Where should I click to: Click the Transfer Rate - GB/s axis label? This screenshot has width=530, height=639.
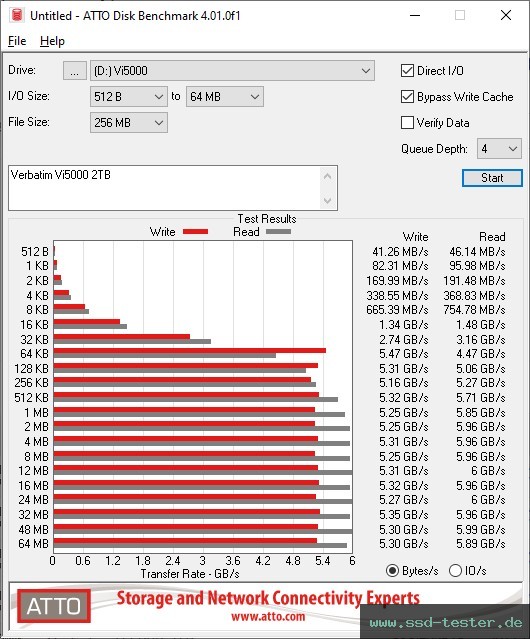click(x=190, y=574)
